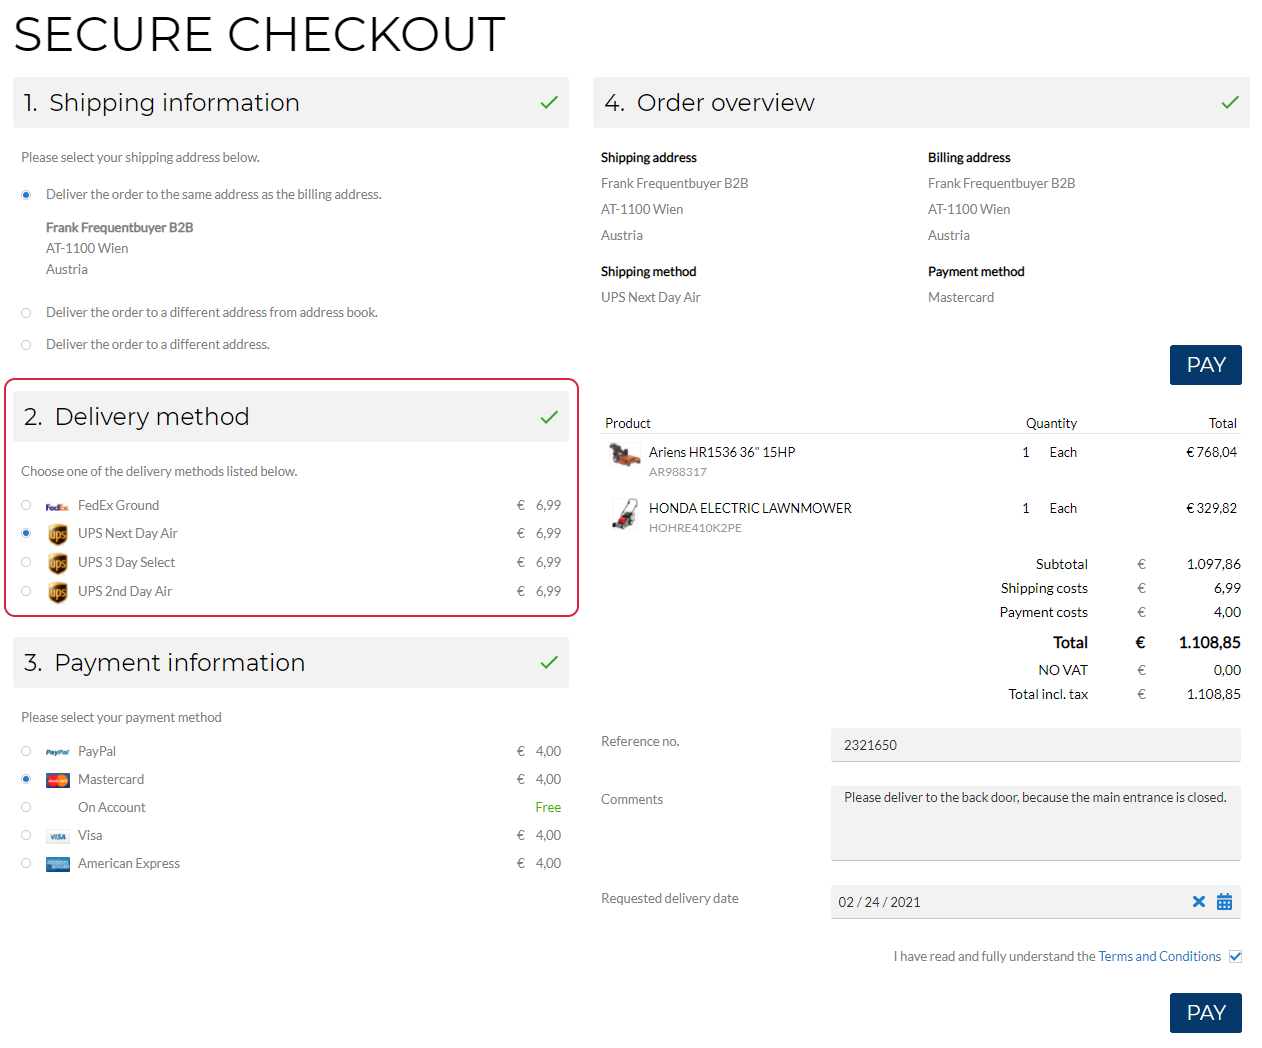Select PayPal payment method radio

coord(26,751)
